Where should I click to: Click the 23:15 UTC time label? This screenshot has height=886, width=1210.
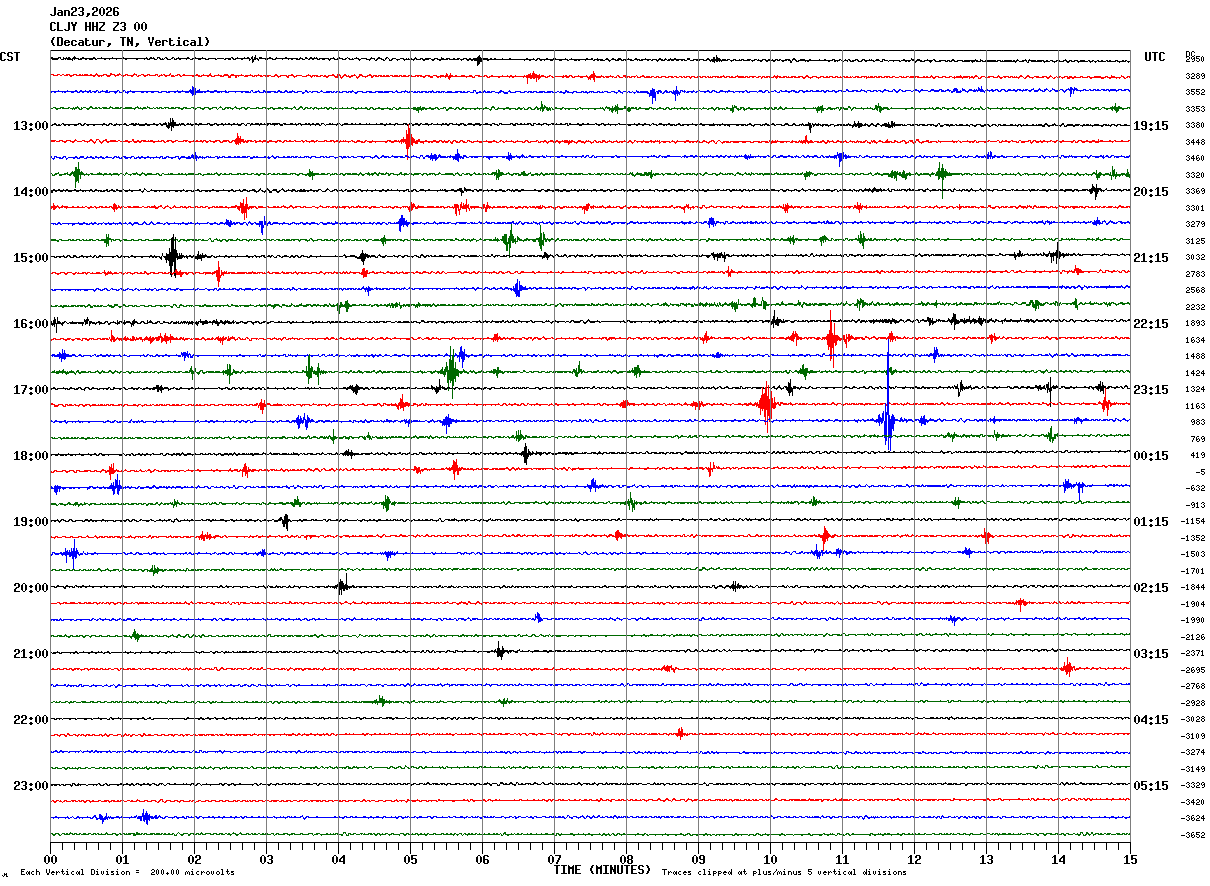pos(1150,390)
